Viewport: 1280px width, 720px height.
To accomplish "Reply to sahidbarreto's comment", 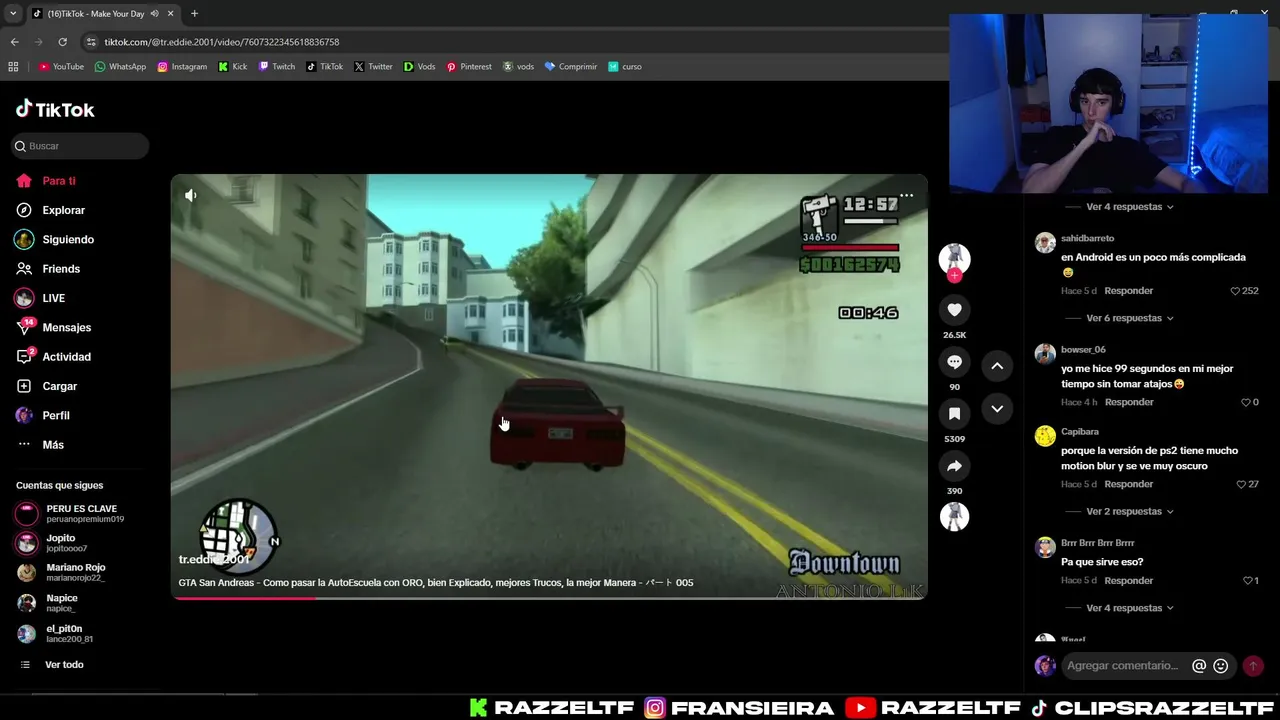I will [1129, 291].
